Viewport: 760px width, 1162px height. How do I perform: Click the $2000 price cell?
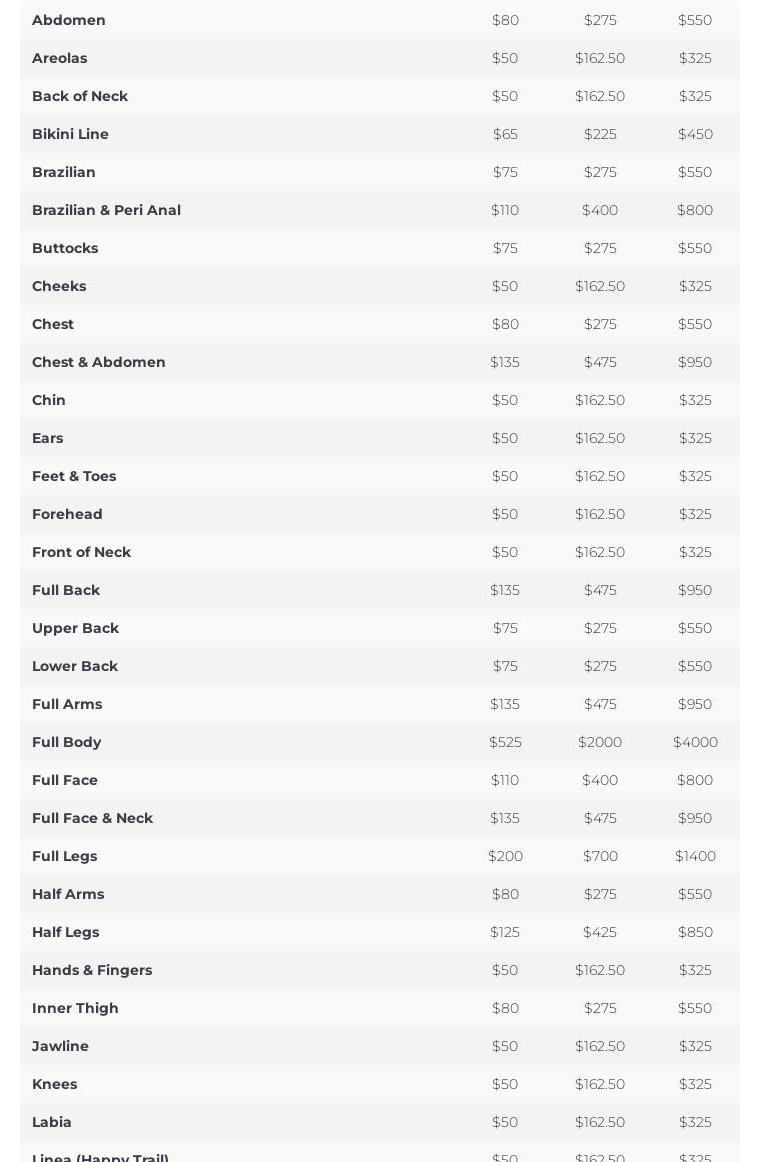pyautogui.click(x=600, y=742)
